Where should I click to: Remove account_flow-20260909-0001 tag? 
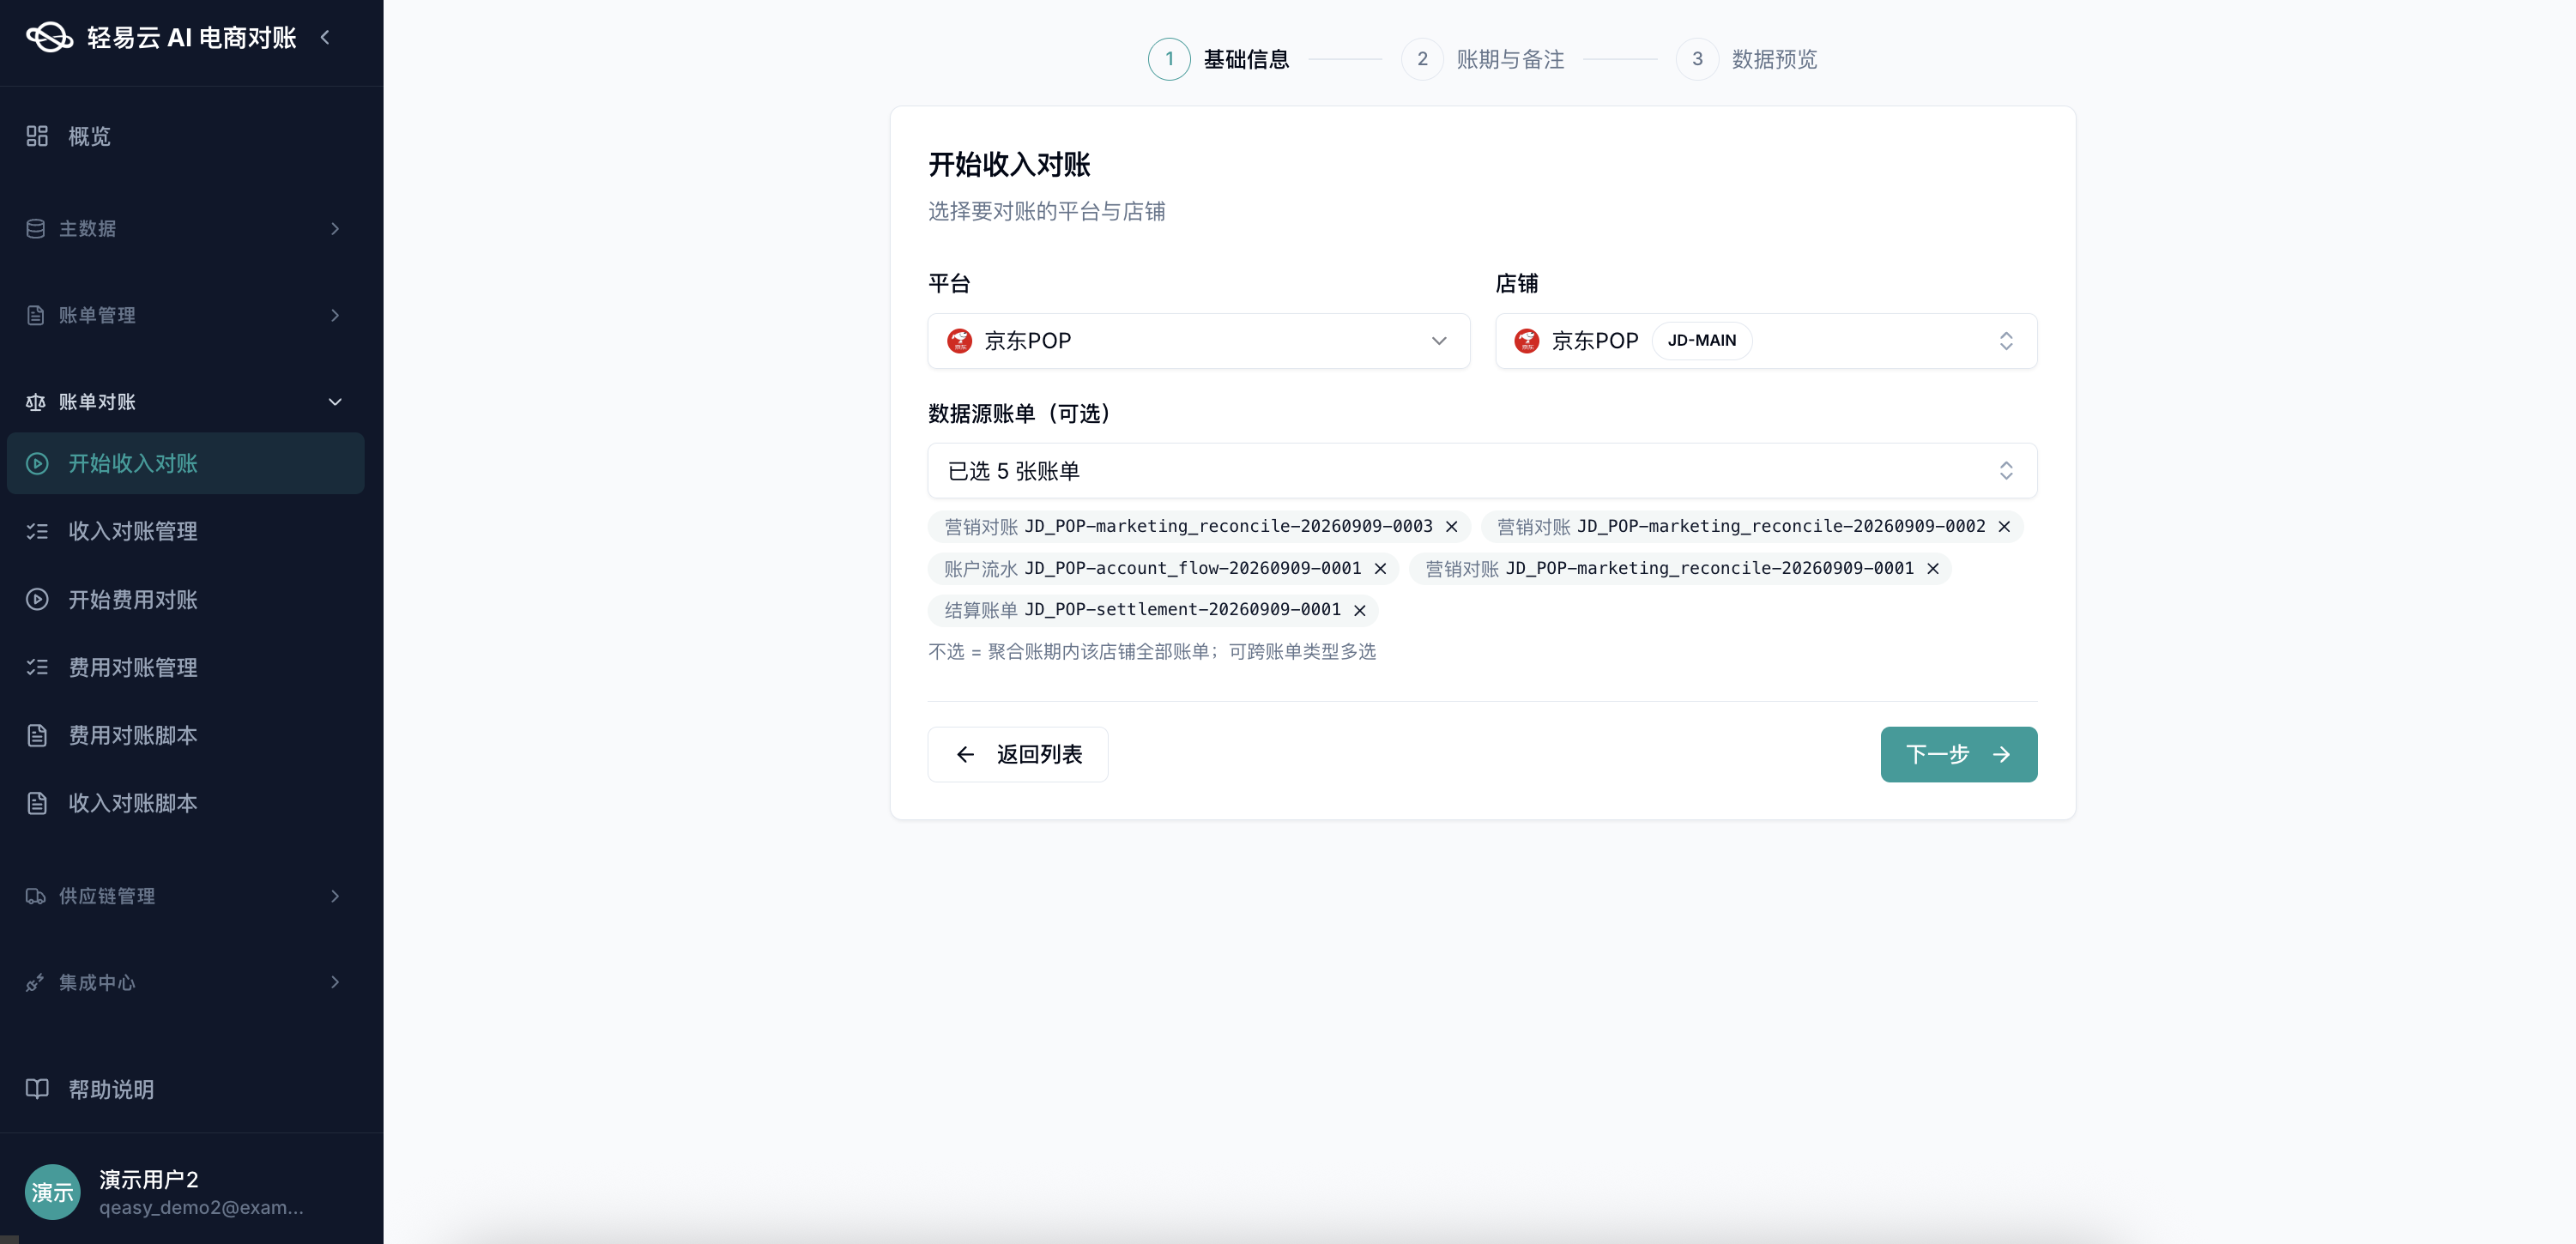pyautogui.click(x=1380, y=569)
